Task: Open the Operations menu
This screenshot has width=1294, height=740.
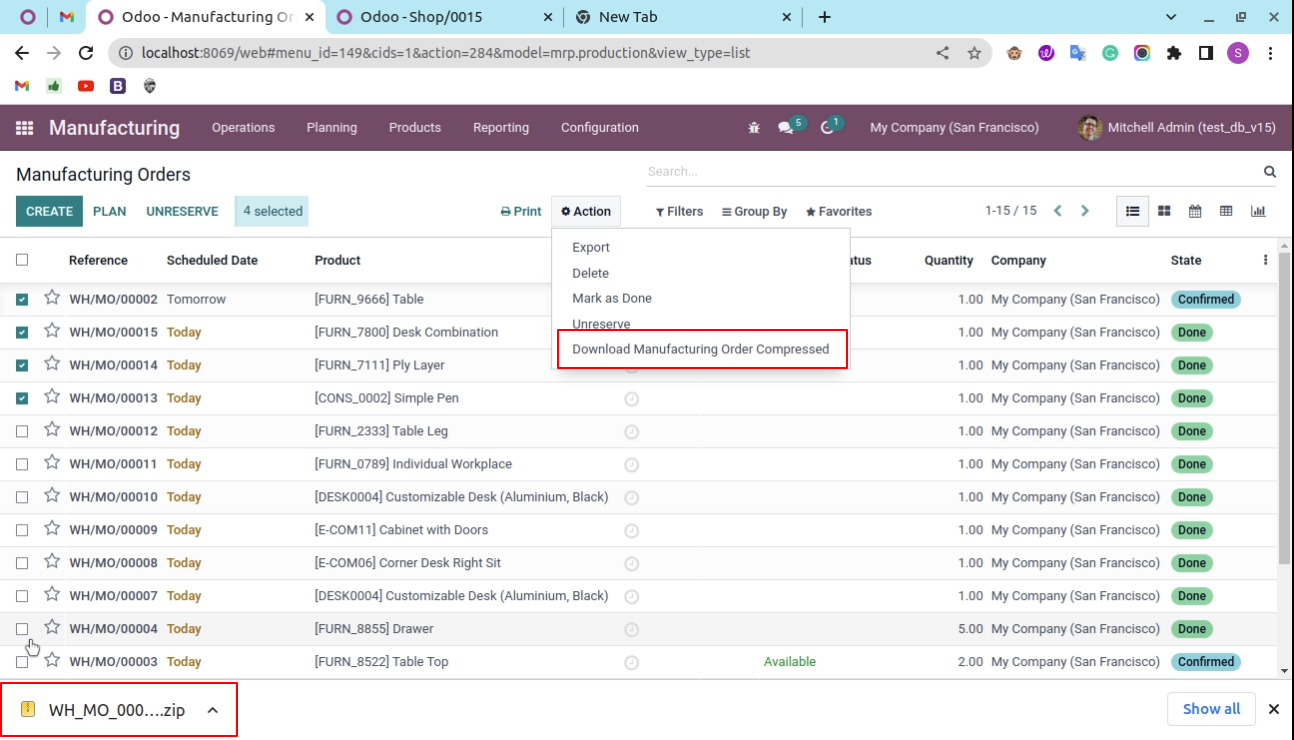Action: pyautogui.click(x=243, y=128)
